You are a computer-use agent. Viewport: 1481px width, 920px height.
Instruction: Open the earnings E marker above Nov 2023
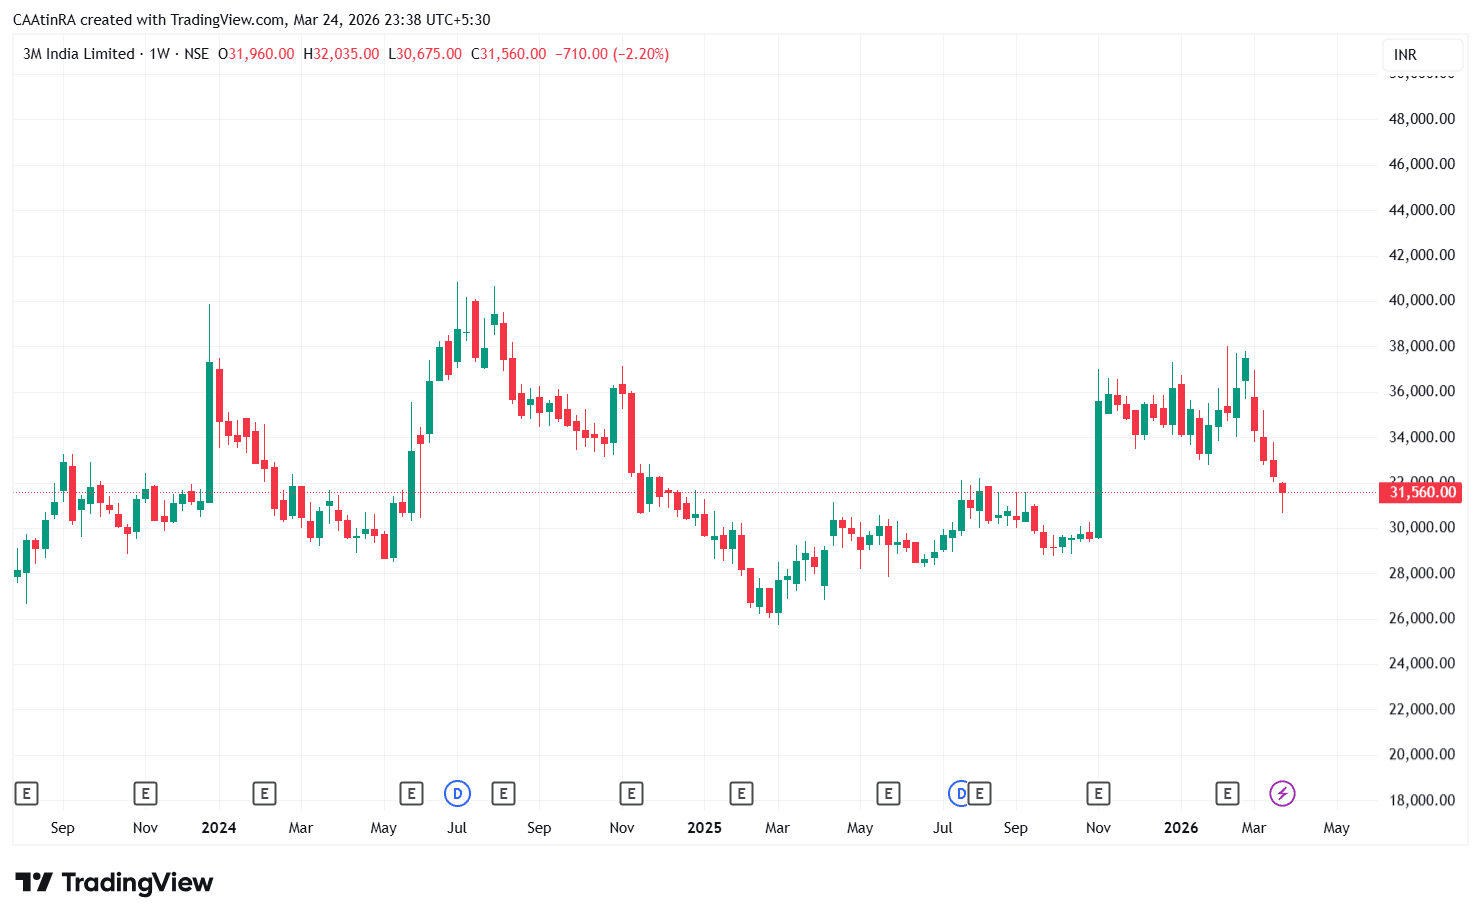click(x=145, y=794)
